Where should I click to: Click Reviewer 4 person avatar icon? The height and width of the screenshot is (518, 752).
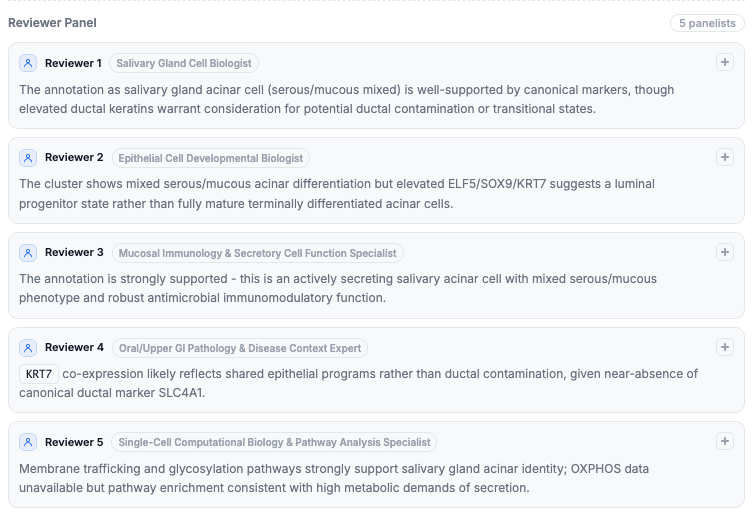point(28,348)
